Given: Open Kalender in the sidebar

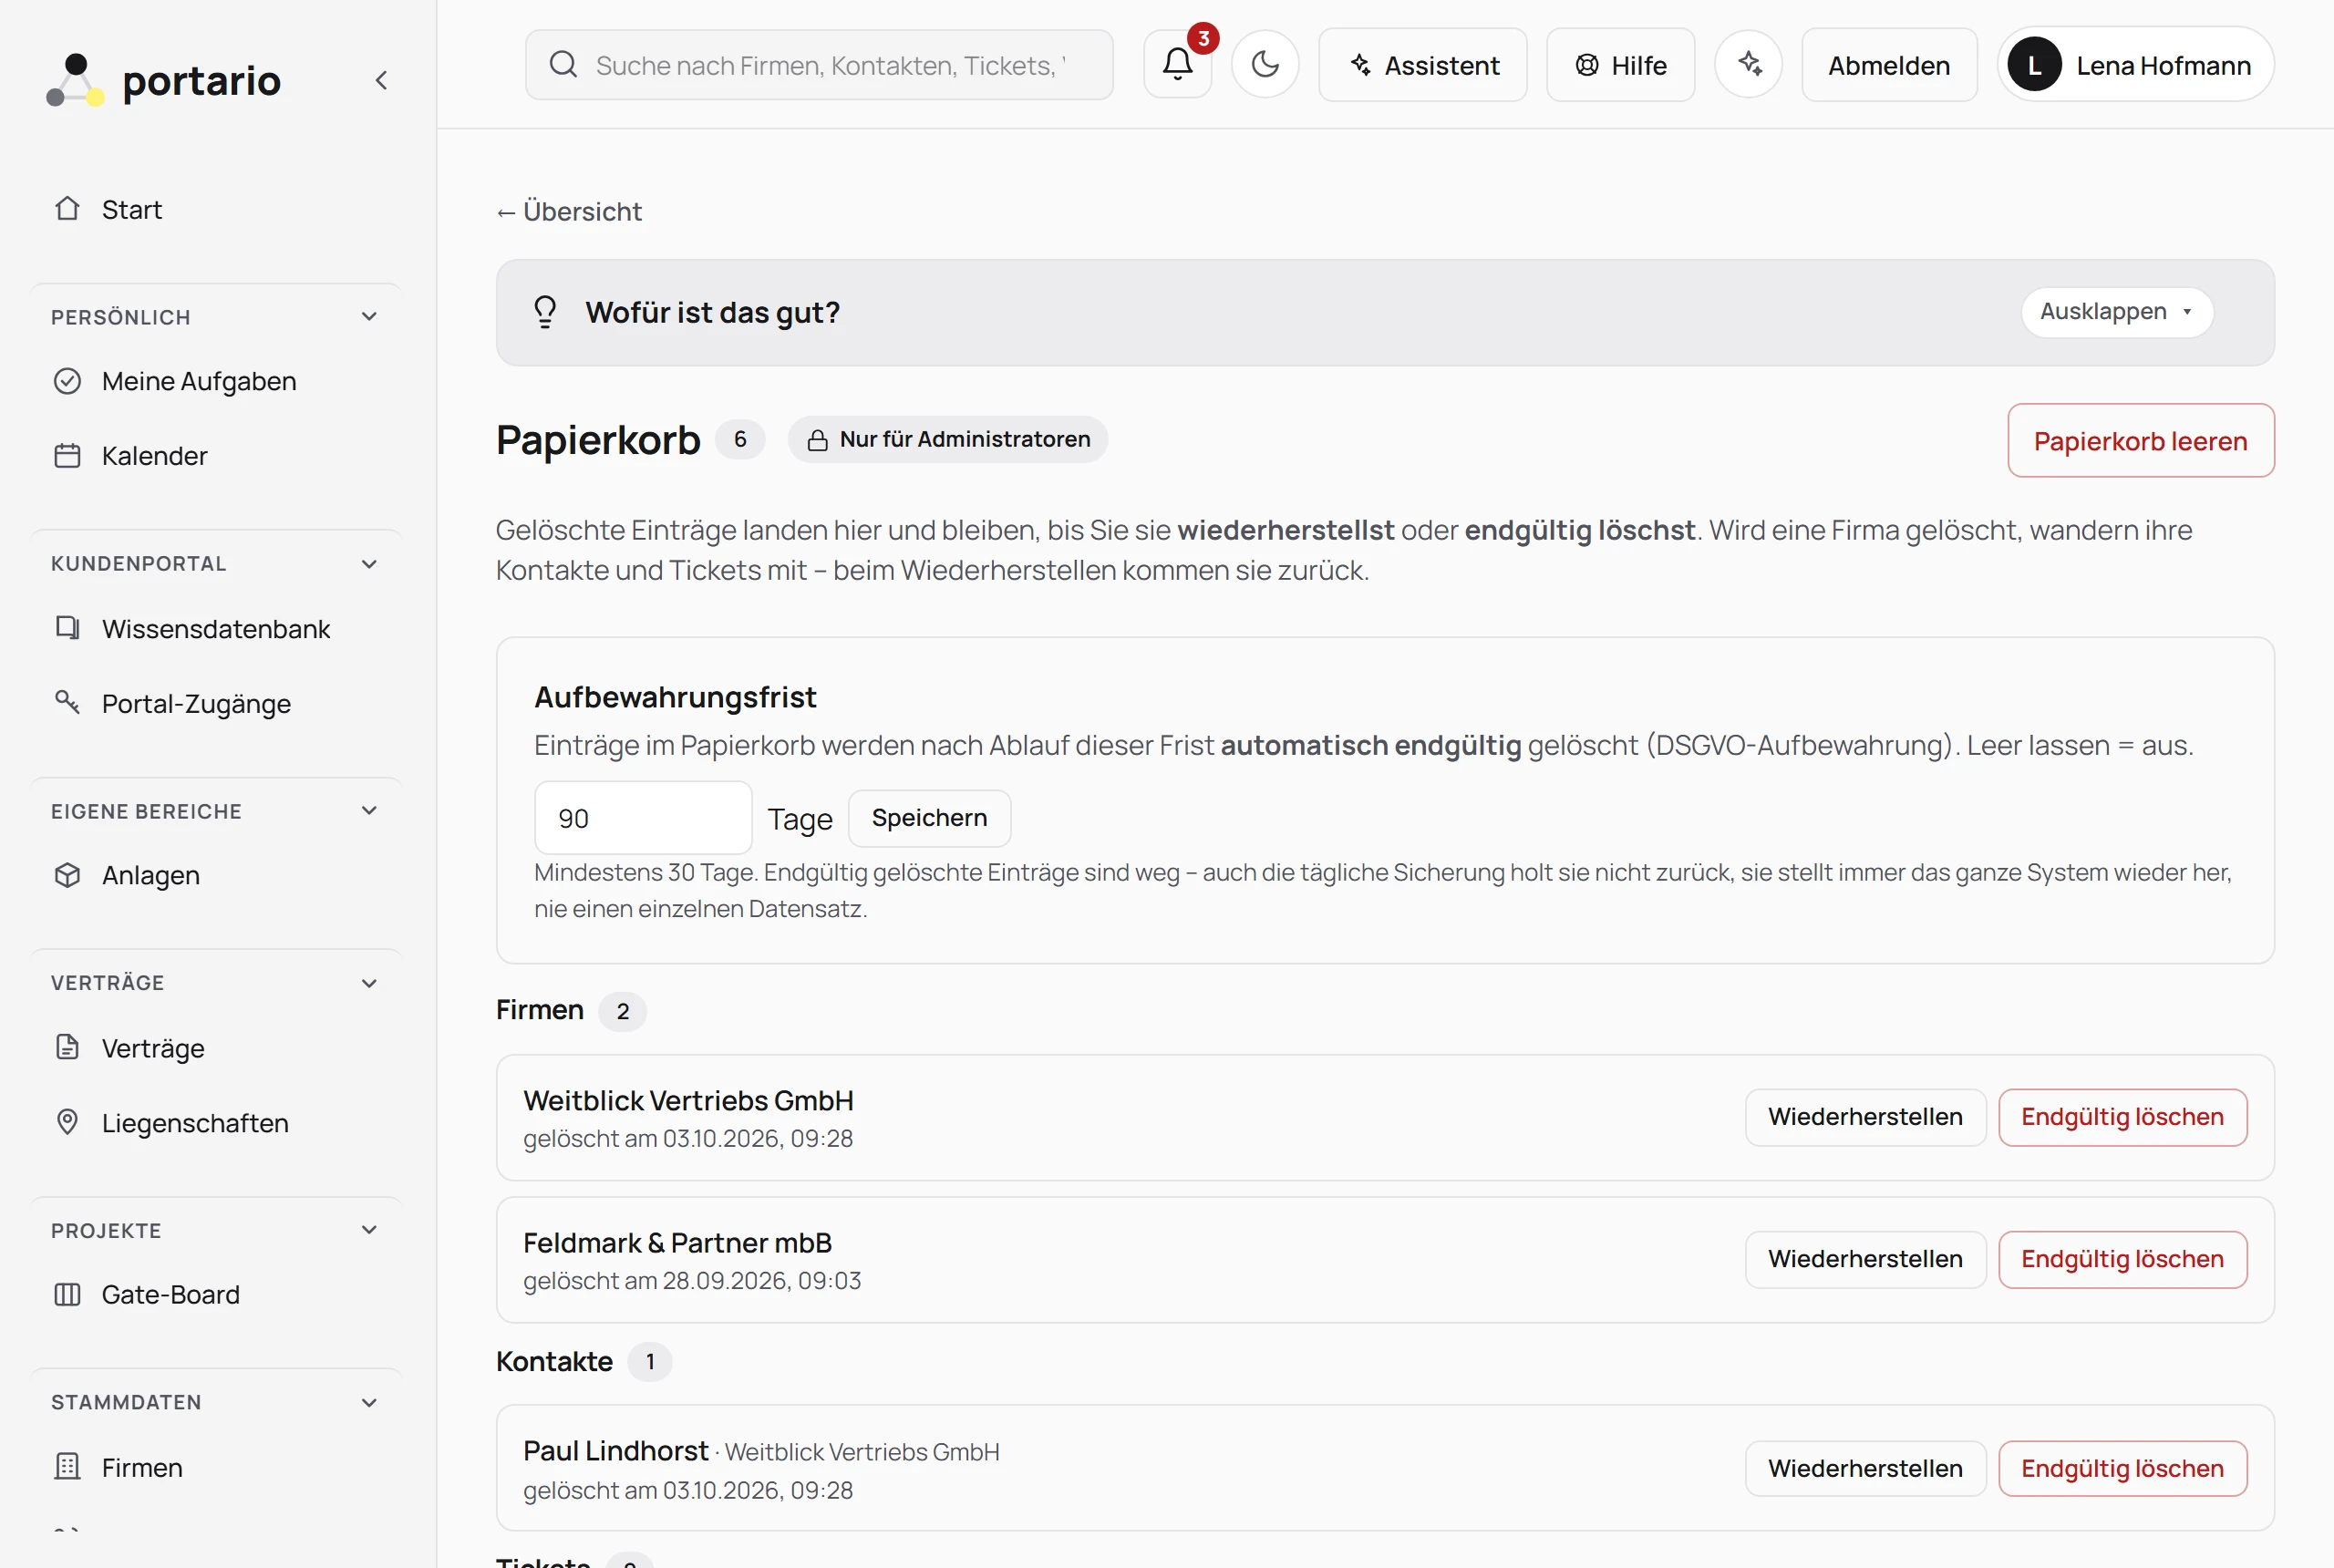Looking at the screenshot, I should [216, 456].
